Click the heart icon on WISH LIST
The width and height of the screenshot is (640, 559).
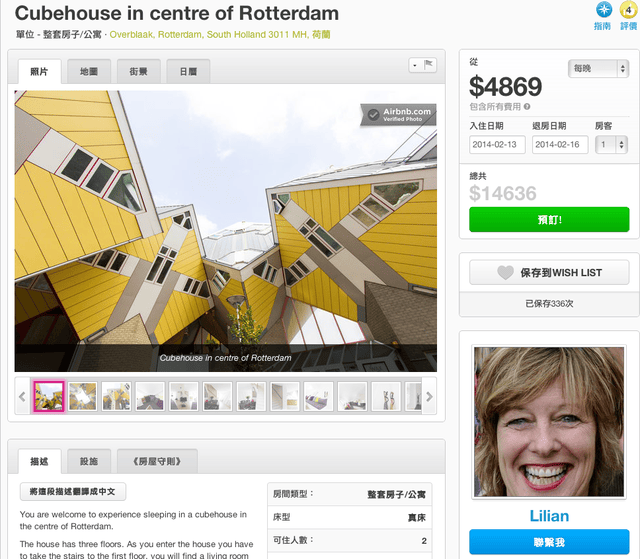pyautogui.click(x=505, y=273)
